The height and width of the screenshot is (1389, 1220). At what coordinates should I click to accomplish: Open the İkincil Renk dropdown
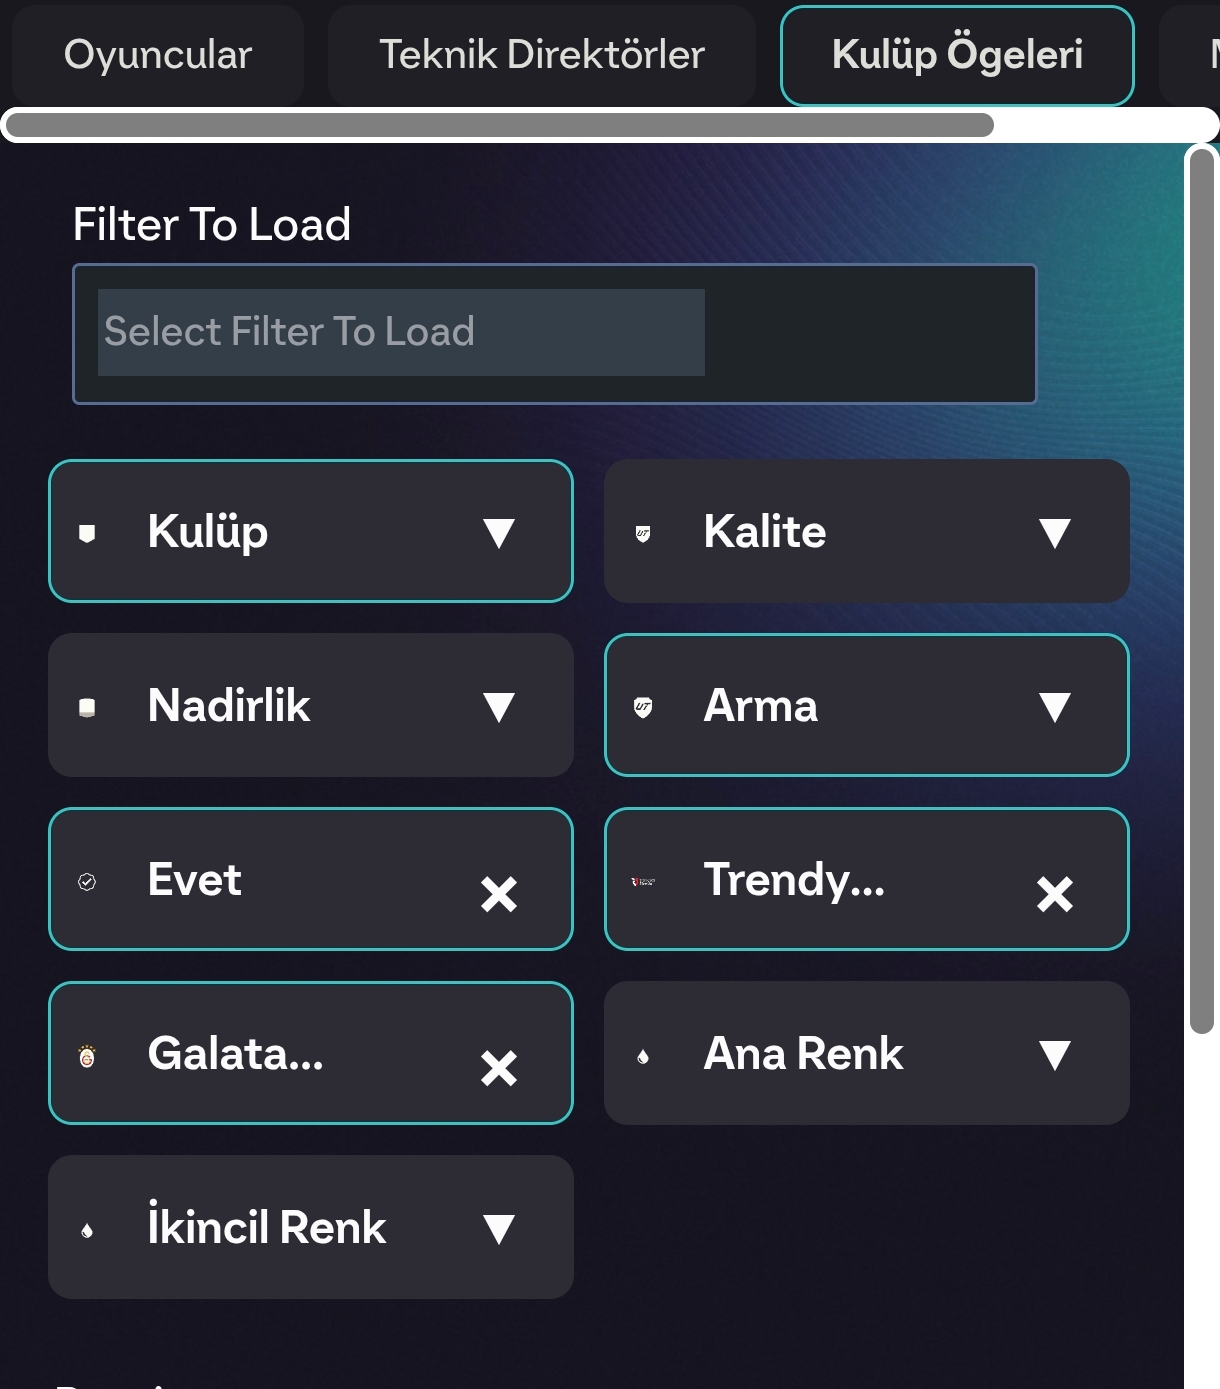point(498,1229)
